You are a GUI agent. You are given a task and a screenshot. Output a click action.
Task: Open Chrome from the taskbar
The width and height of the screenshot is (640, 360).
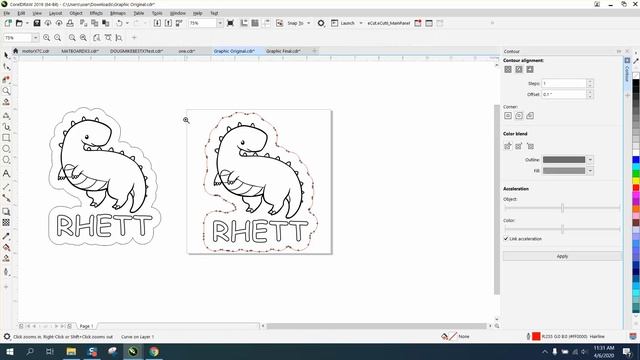click(x=154, y=351)
